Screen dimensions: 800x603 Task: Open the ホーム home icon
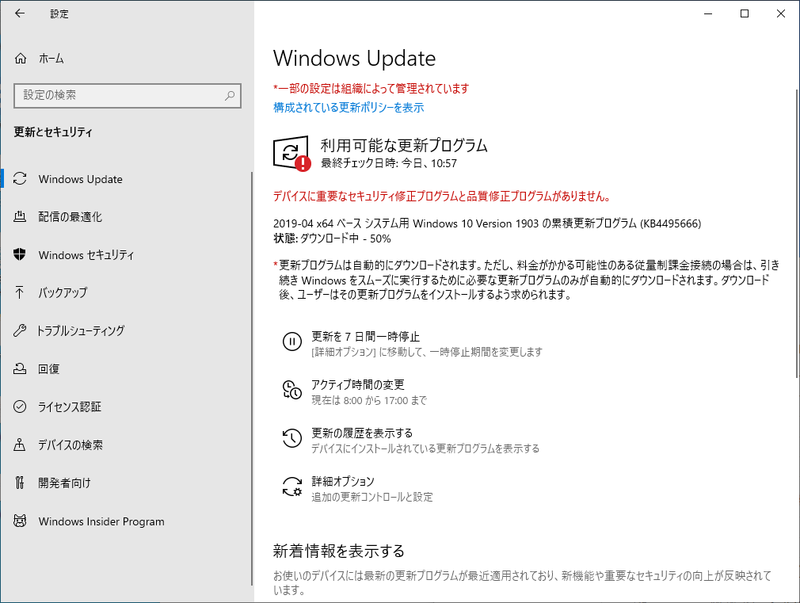click(x=20, y=59)
